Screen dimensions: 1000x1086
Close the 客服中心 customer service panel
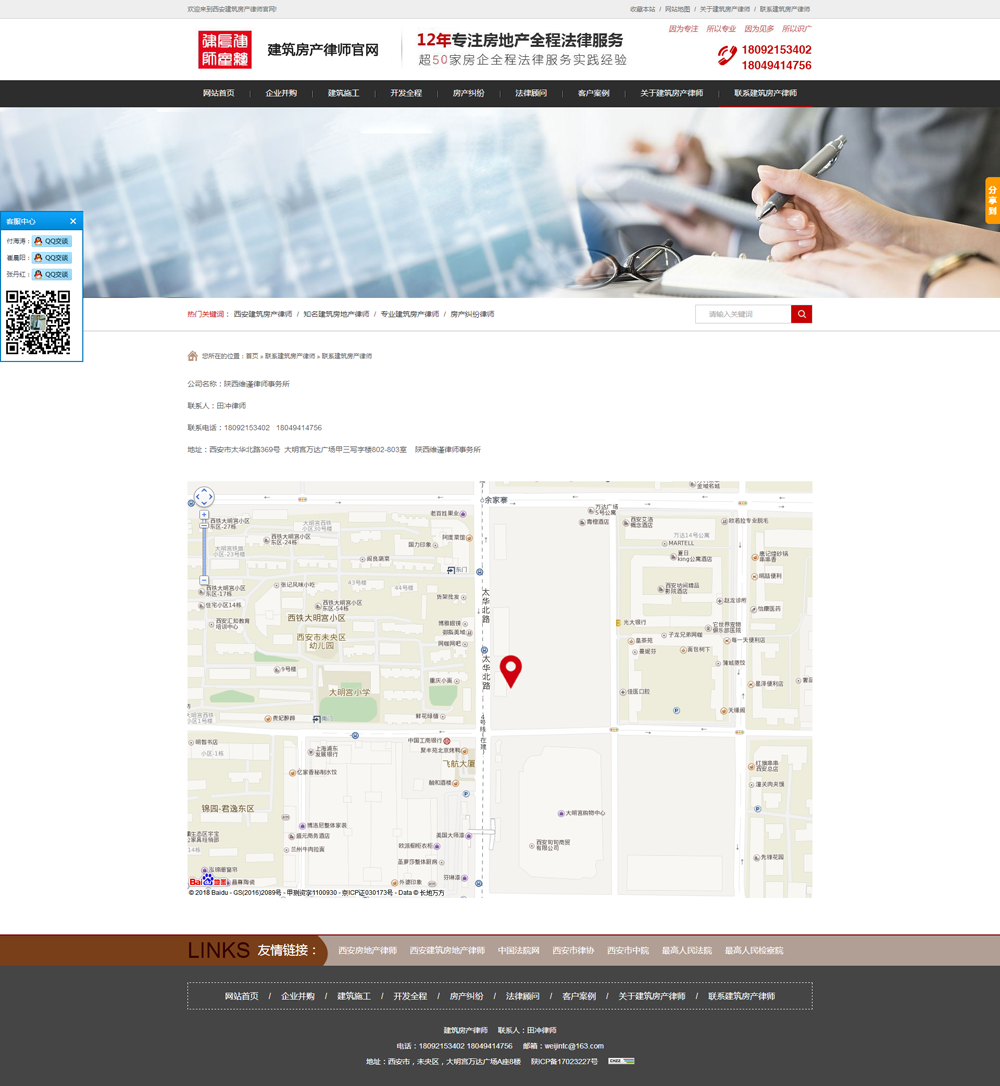pyautogui.click(x=73, y=221)
